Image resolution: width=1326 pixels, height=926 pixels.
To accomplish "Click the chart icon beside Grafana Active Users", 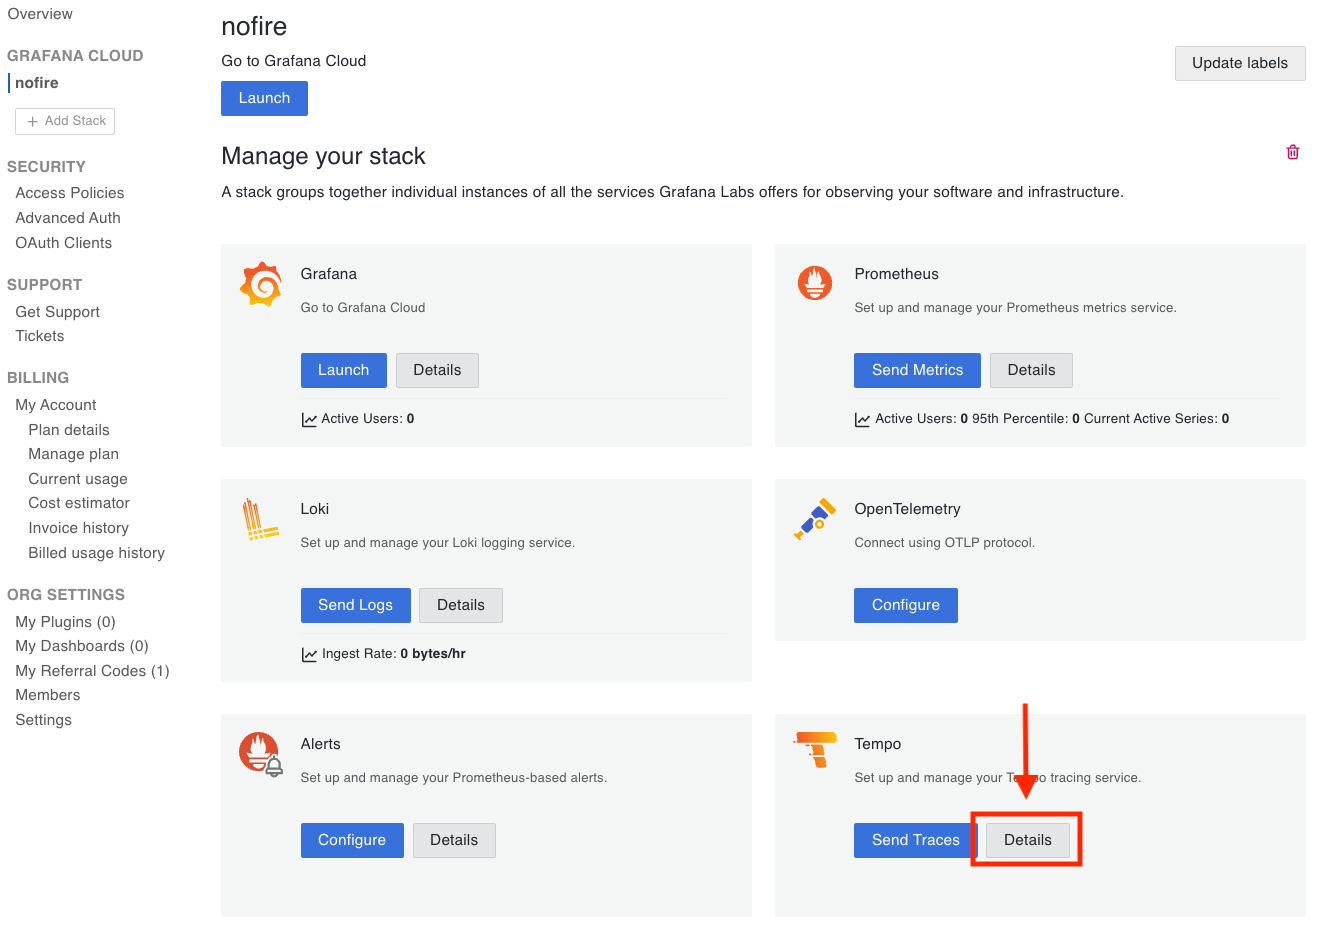I will [309, 420].
